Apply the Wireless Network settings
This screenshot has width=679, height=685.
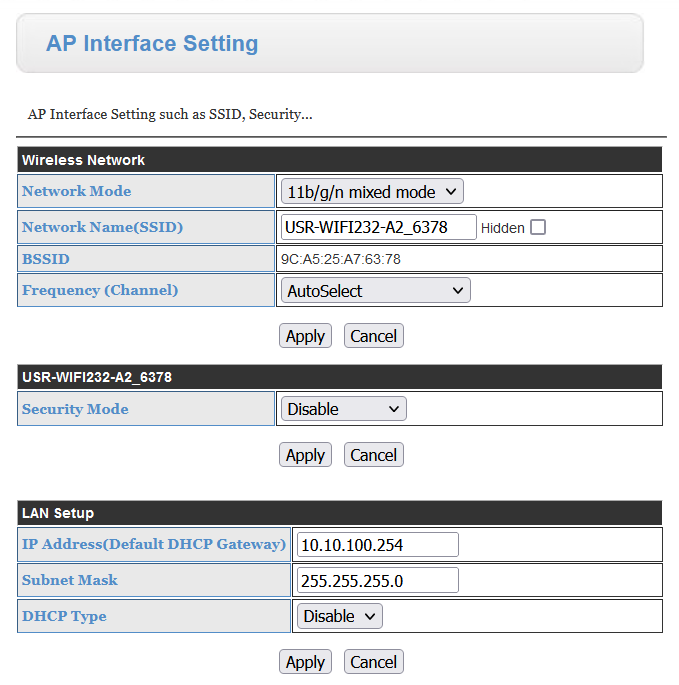[x=305, y=336]
